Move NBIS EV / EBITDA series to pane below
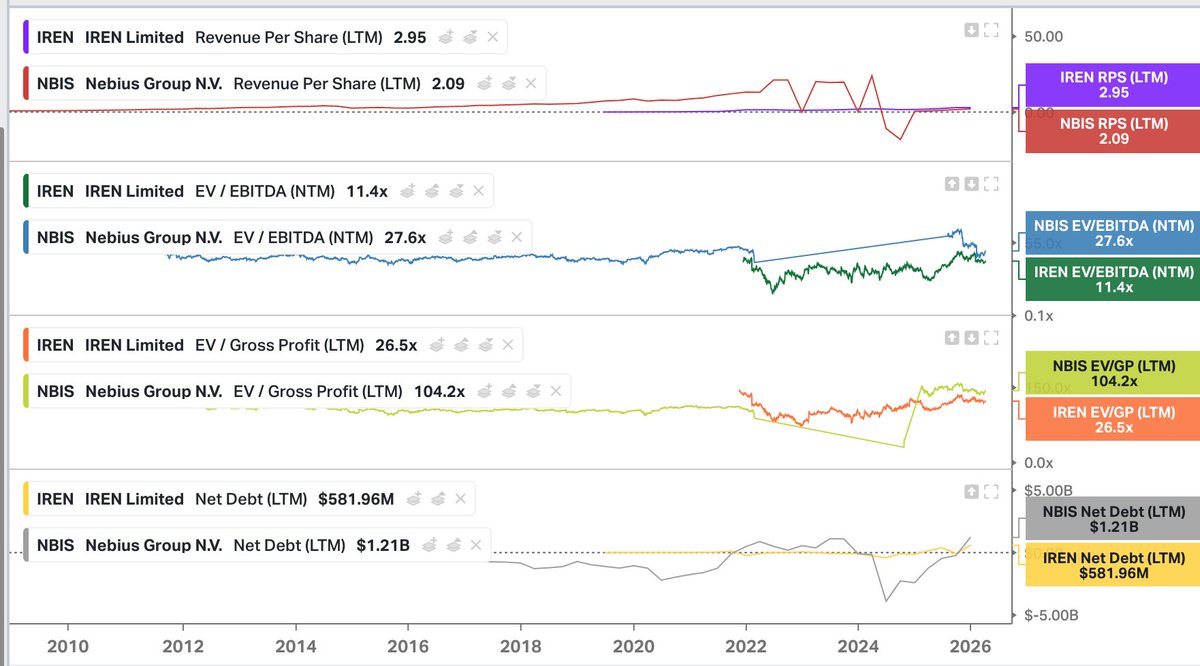Viewport: 1200px width, 666px height. coord(494,238)
